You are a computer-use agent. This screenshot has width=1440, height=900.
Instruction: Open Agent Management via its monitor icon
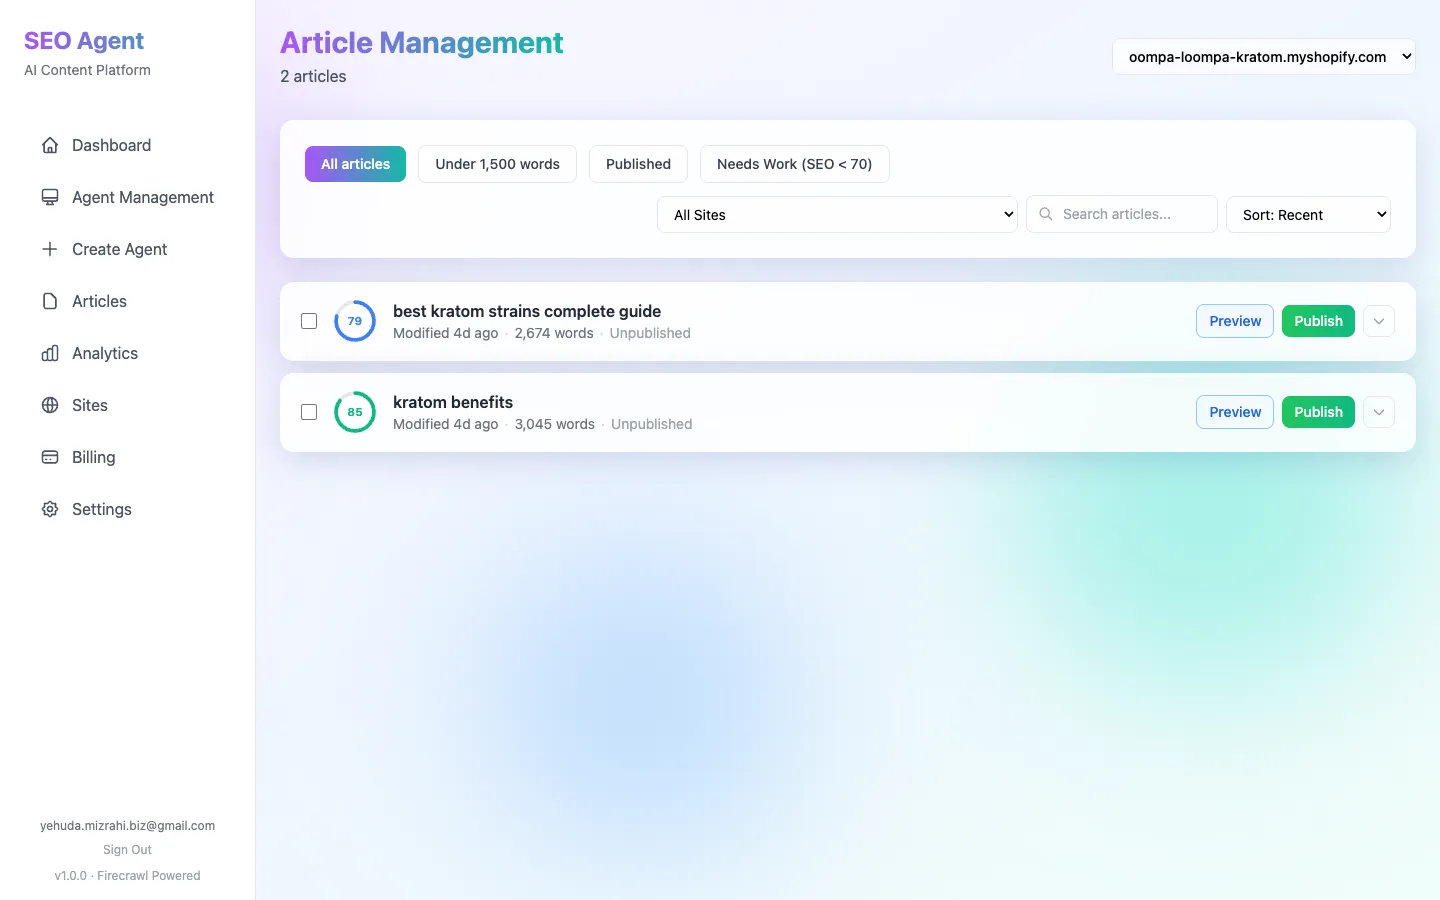[50, 197]
